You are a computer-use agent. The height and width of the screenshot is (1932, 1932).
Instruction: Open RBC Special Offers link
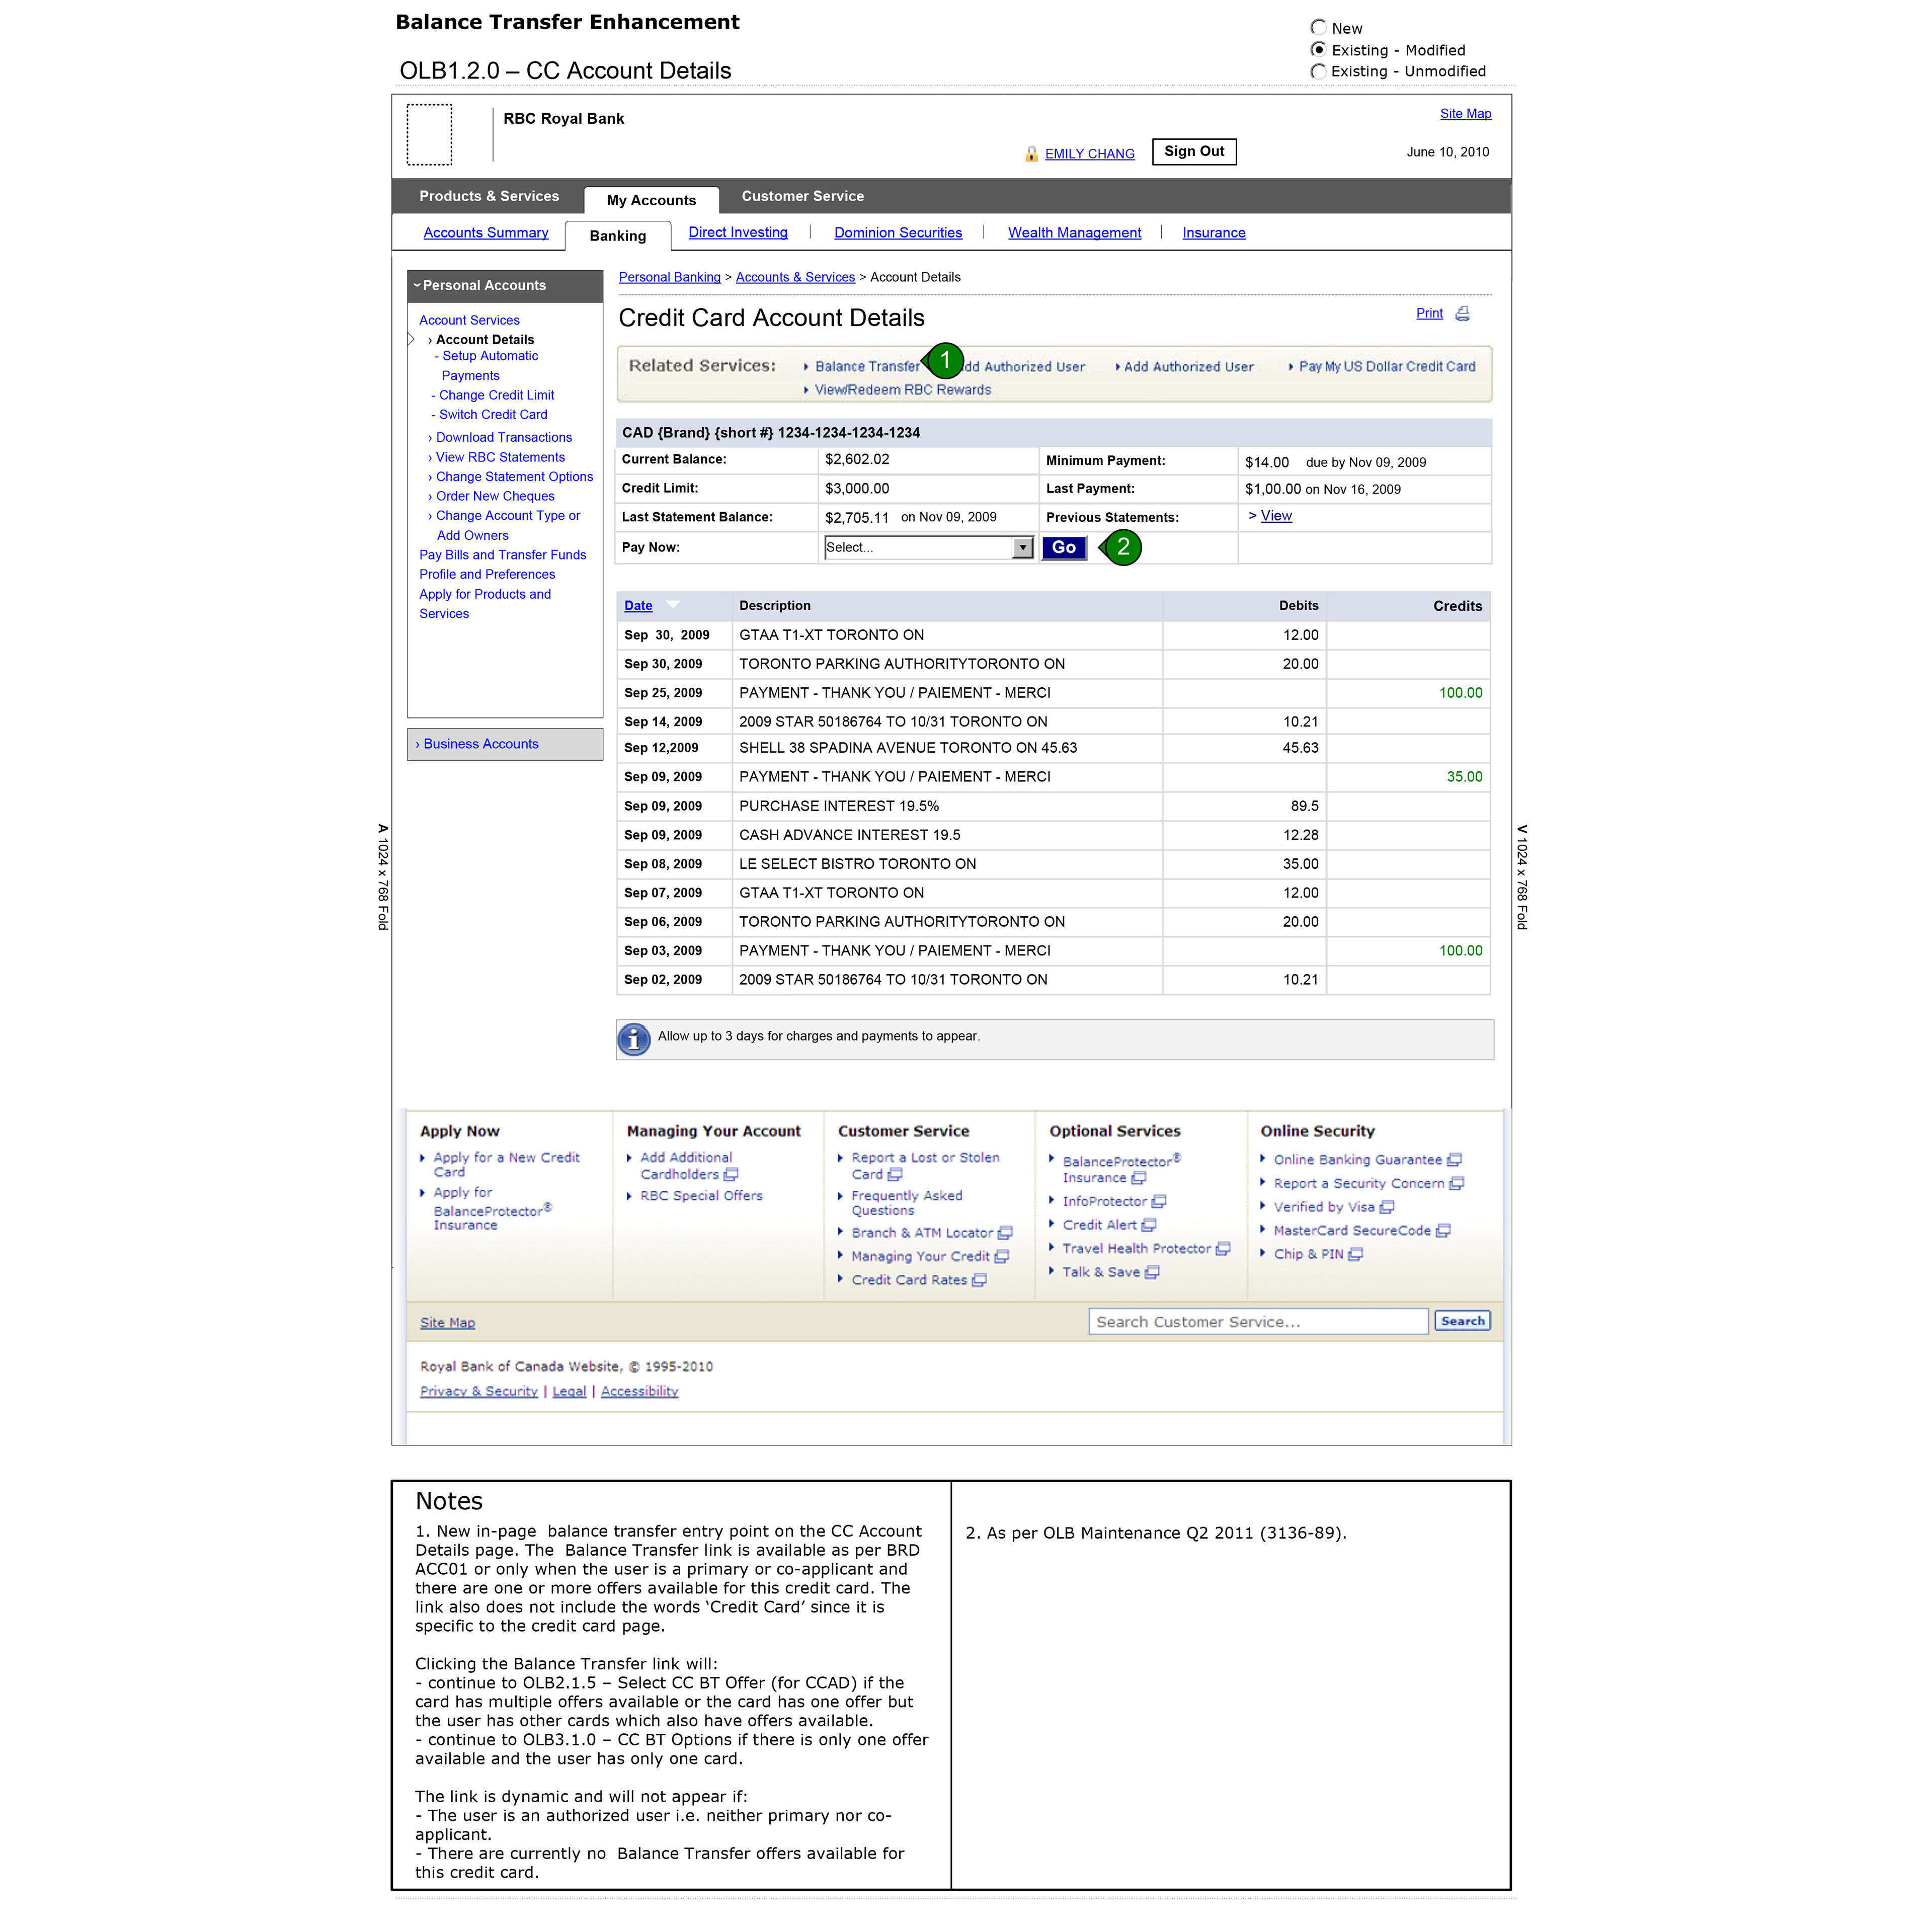click(x=701, y=1196)
